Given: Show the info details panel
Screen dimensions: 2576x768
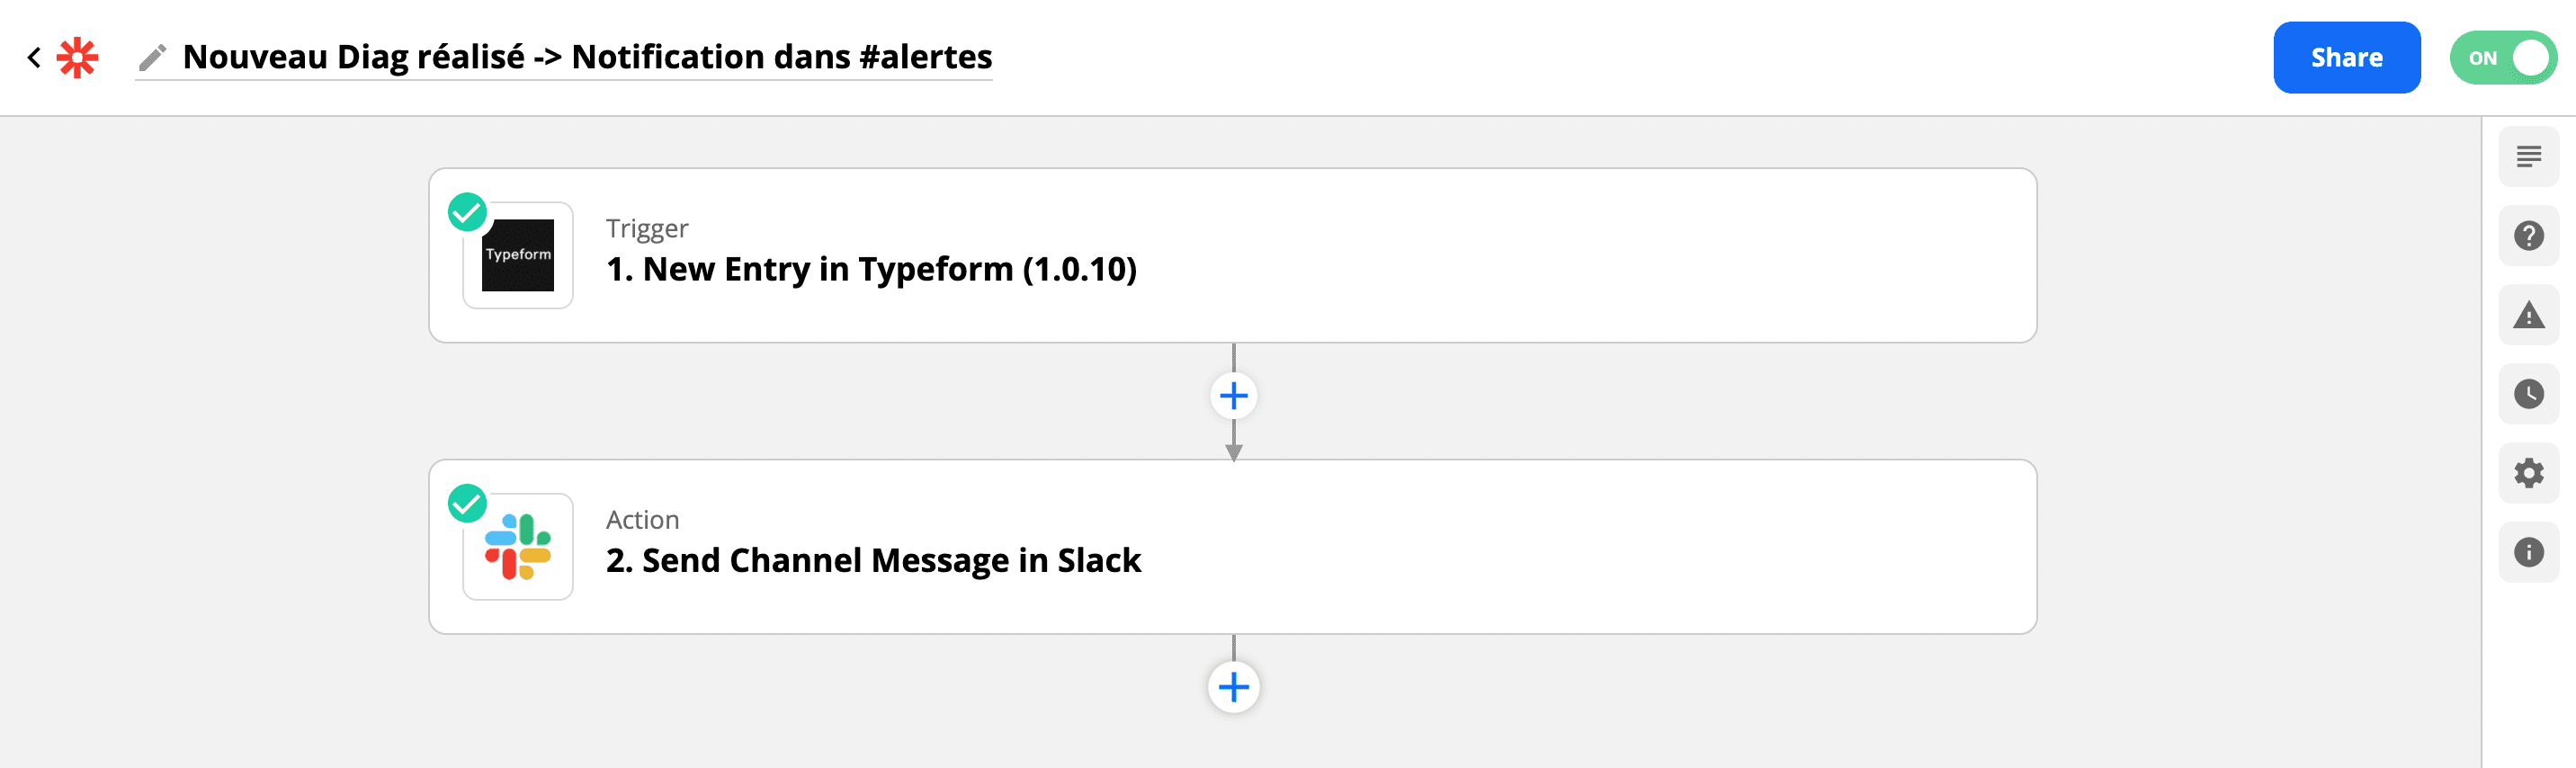Looking at the screenshot, I should [2528, 552].
